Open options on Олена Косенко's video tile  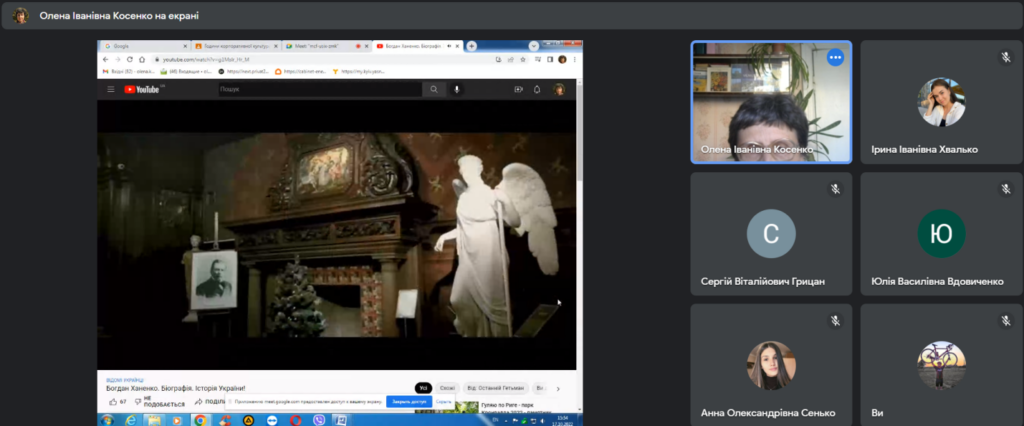835,57
